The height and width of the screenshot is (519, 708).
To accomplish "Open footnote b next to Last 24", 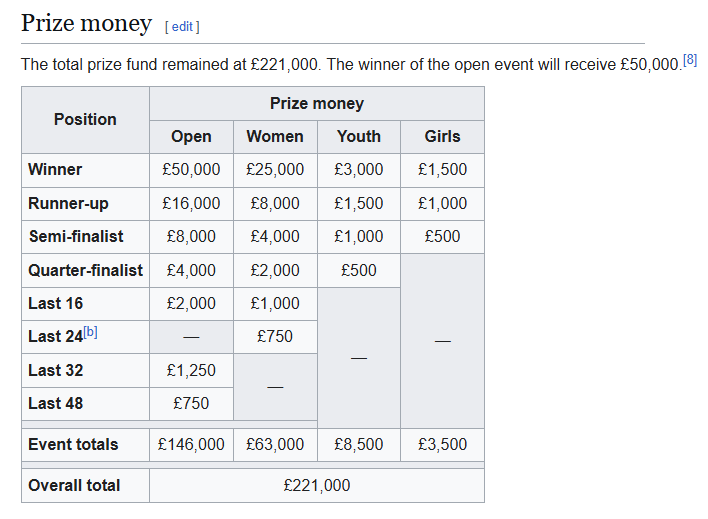I will tap(90, 332).
